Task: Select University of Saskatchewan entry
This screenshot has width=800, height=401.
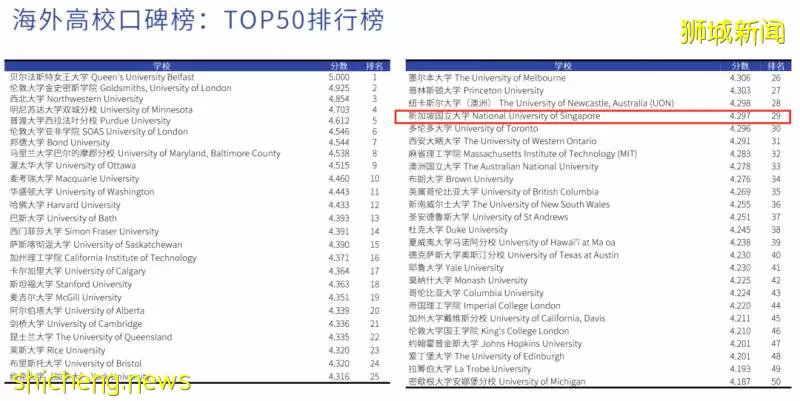Action: pos(96,245)
